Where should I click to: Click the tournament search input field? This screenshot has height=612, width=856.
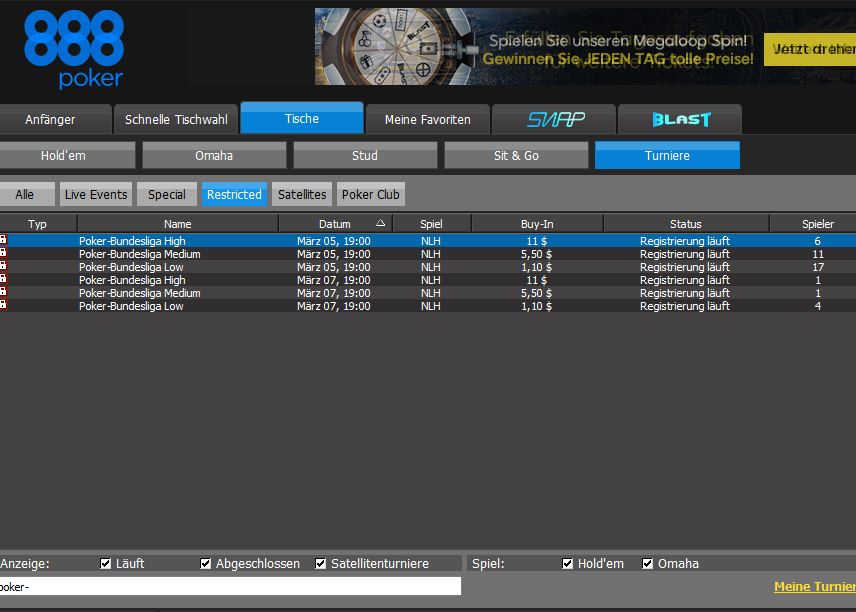(x=230, y=586)
